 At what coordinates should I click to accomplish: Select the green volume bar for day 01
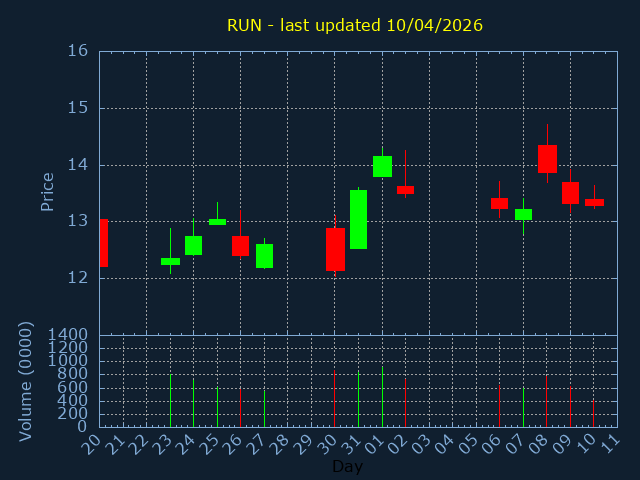[382, 396]
